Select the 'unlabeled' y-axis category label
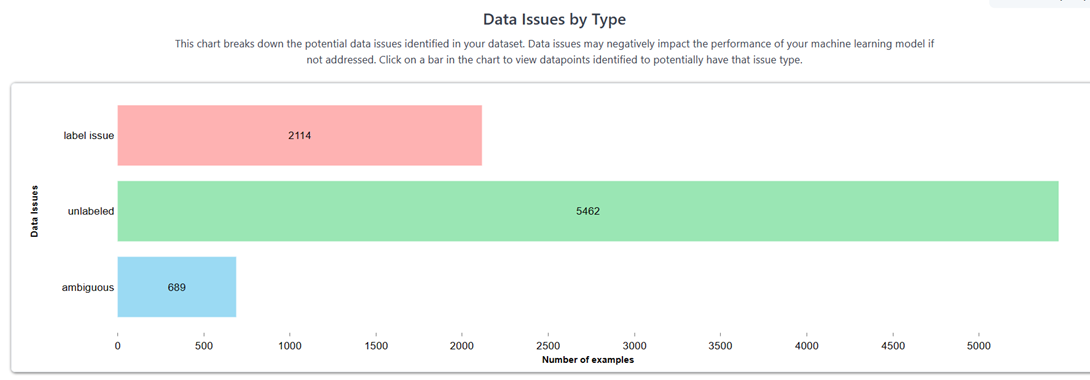This screenshot has height=380, width=1090. click(x=90, y=212)
